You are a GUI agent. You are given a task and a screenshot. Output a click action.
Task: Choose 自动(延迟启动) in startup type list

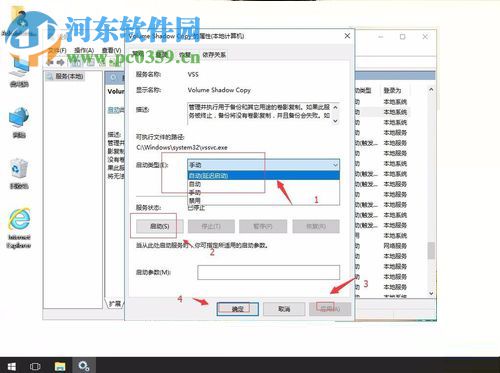(x=263, y=175)
